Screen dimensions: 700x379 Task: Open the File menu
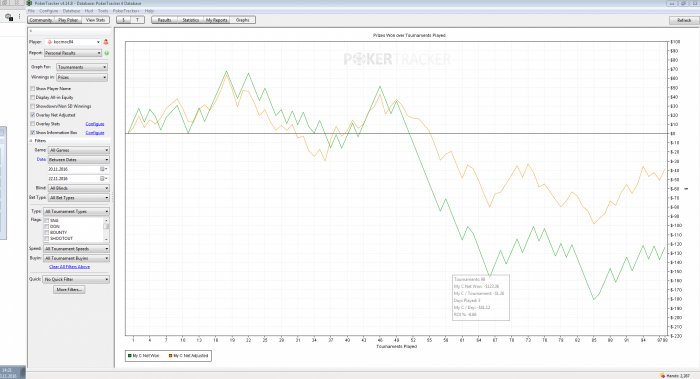coord(31,11)
